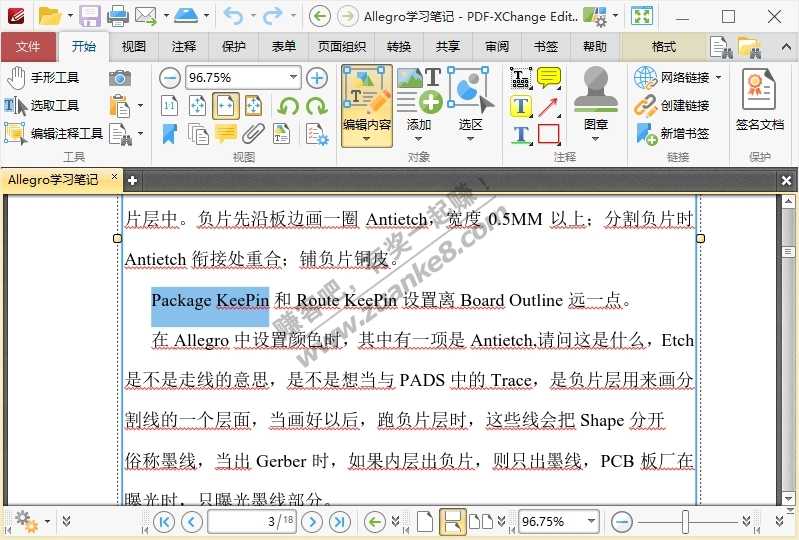Image resolution: width=799 pixels, height=540 pixels.
Task: Rotate view clockwise green arrow
Action: (x=317, y=106)
